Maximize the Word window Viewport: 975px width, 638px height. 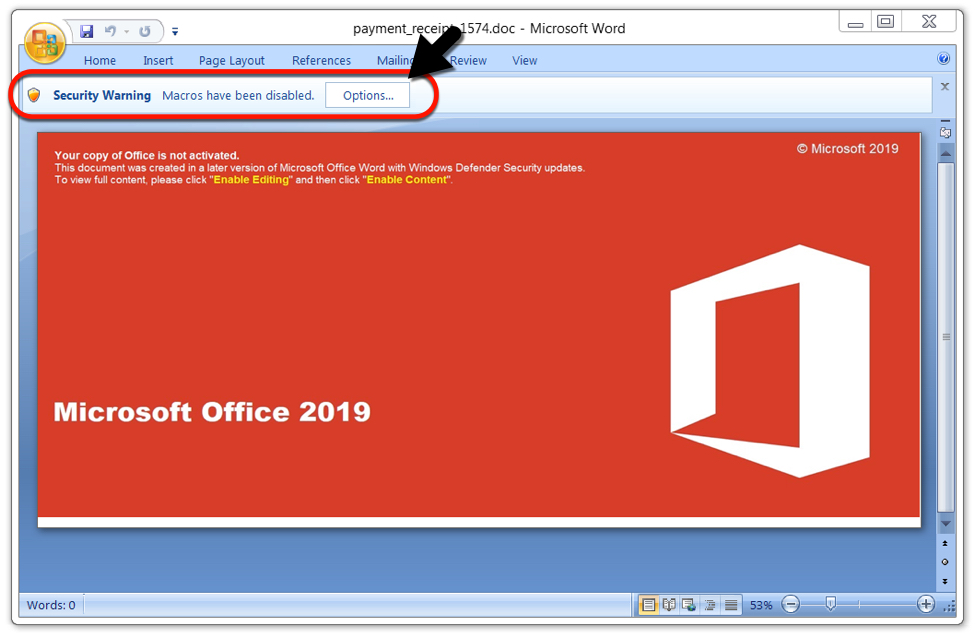pos(885,22)
